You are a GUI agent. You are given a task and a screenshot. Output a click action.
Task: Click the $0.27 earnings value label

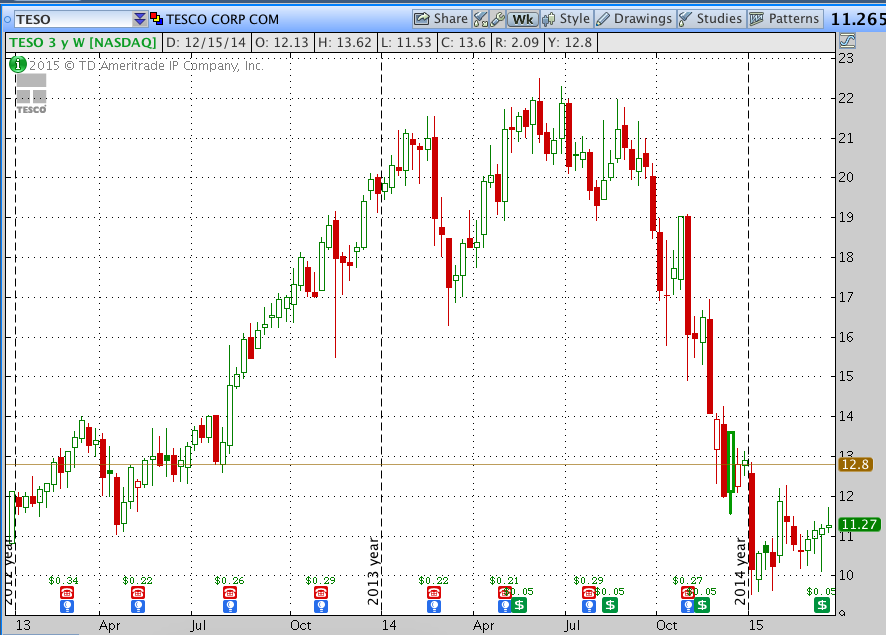pos(687,580)
